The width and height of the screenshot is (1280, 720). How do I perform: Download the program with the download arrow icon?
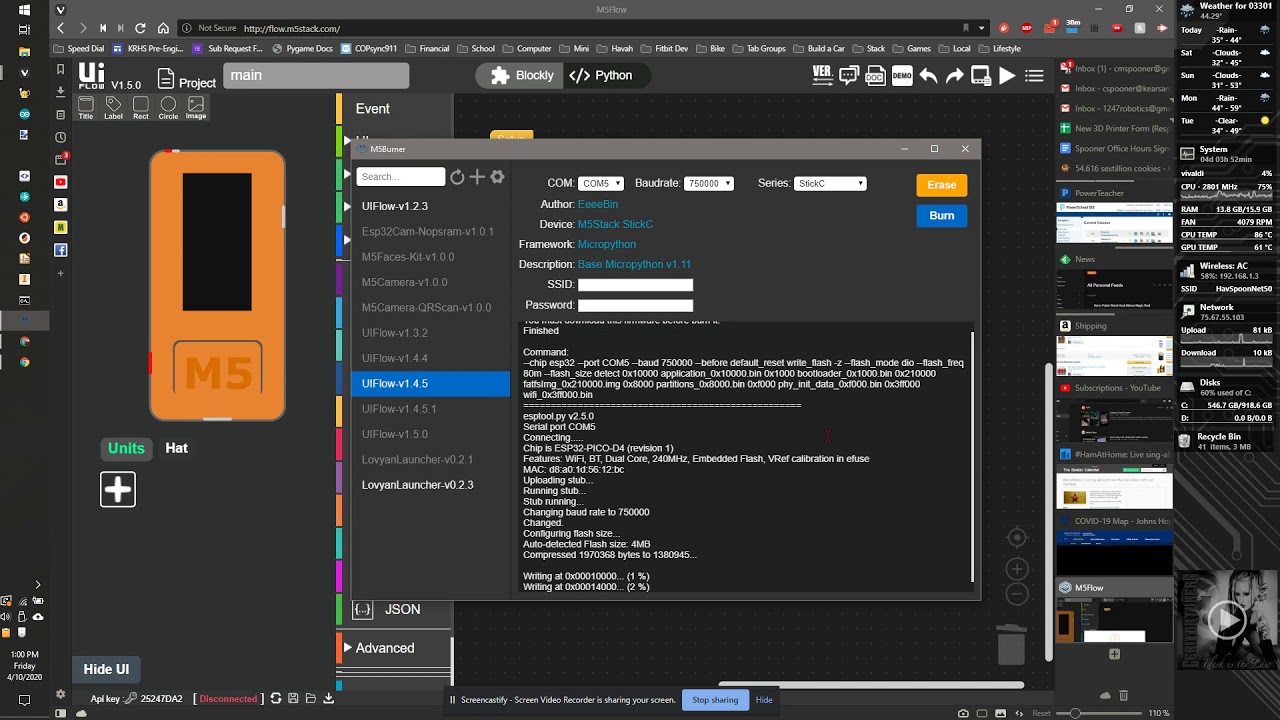pos(328,699)
